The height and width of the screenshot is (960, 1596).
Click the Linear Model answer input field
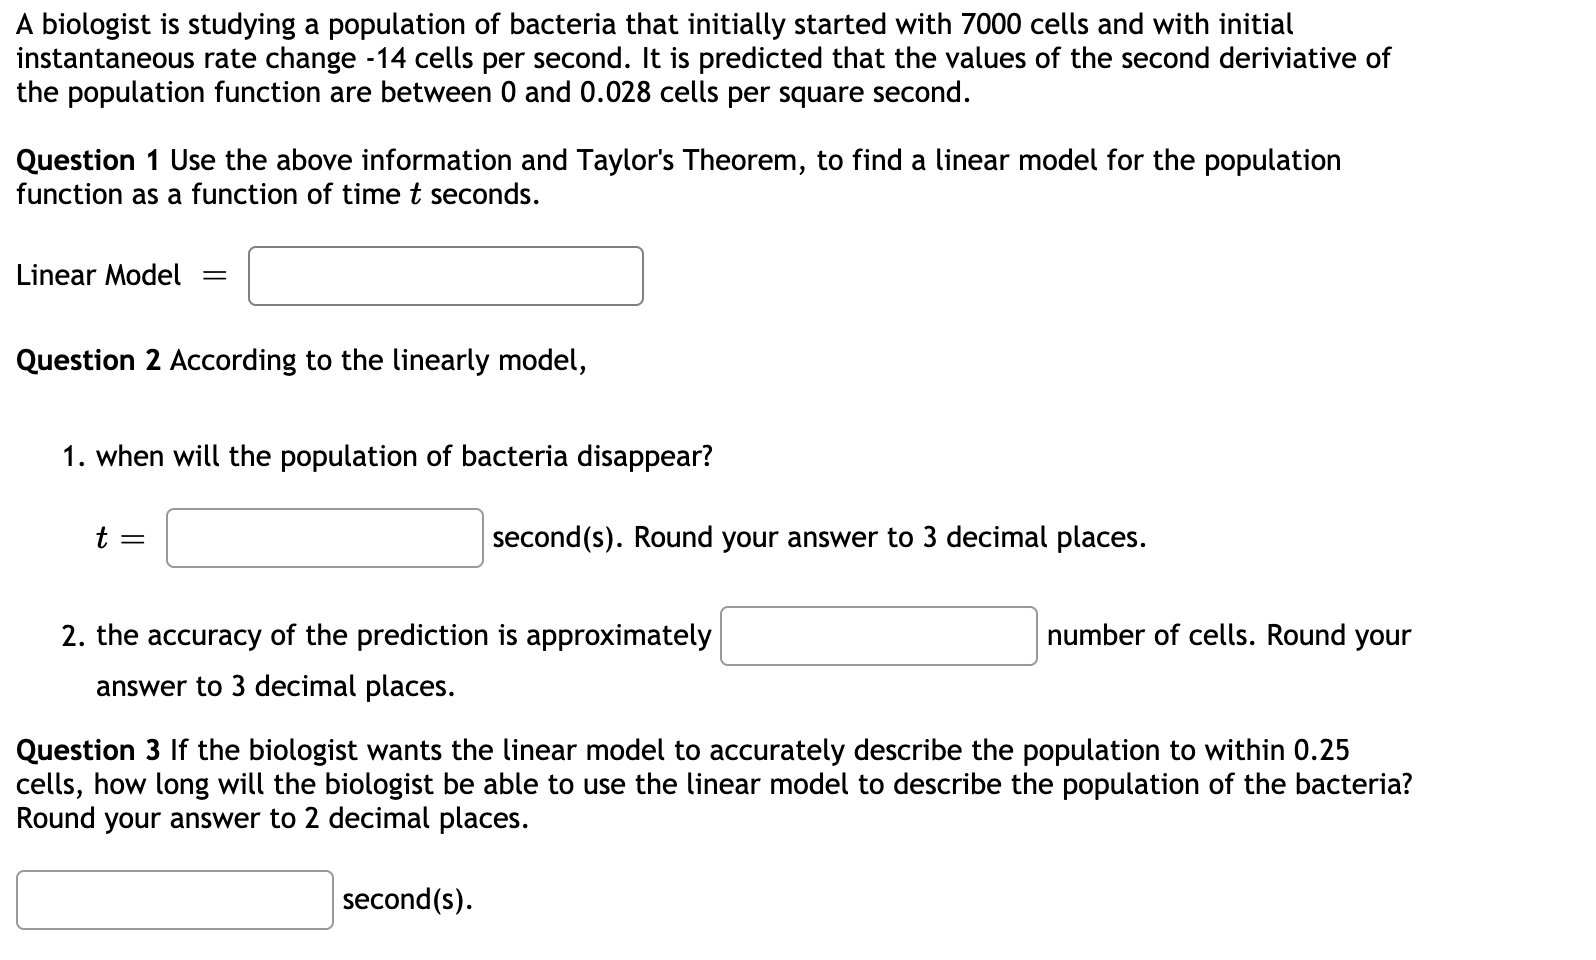point(445,275)
